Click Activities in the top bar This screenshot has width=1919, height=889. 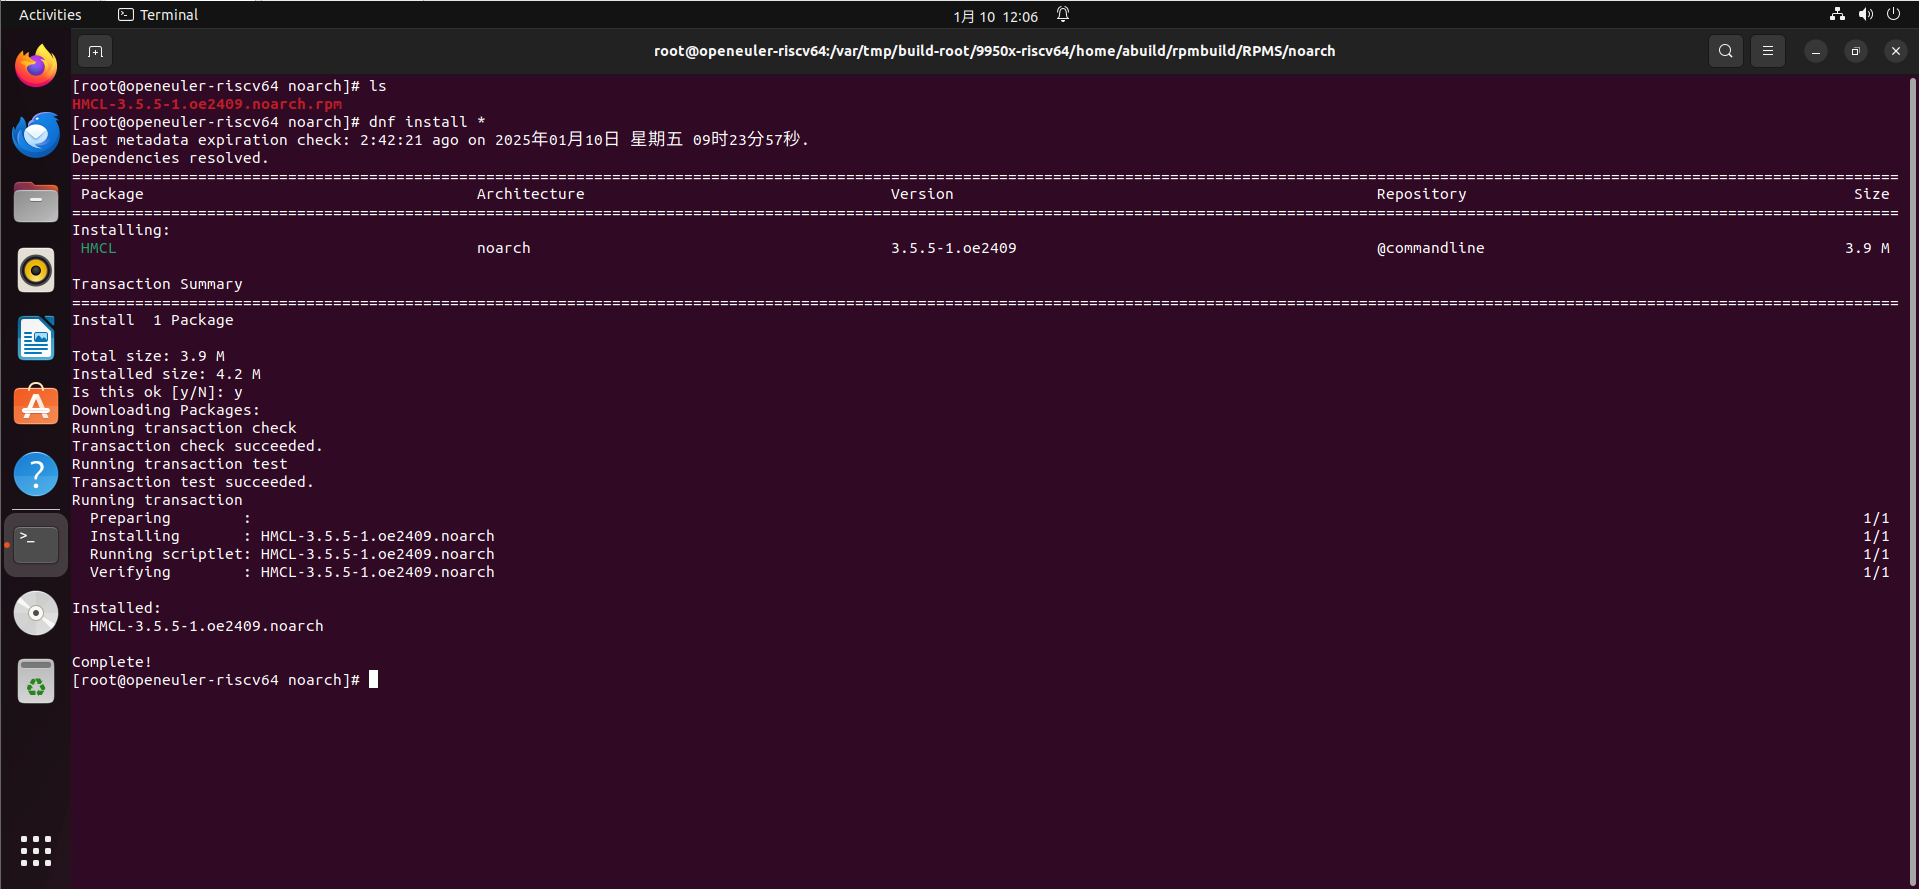tap(50, 15)
